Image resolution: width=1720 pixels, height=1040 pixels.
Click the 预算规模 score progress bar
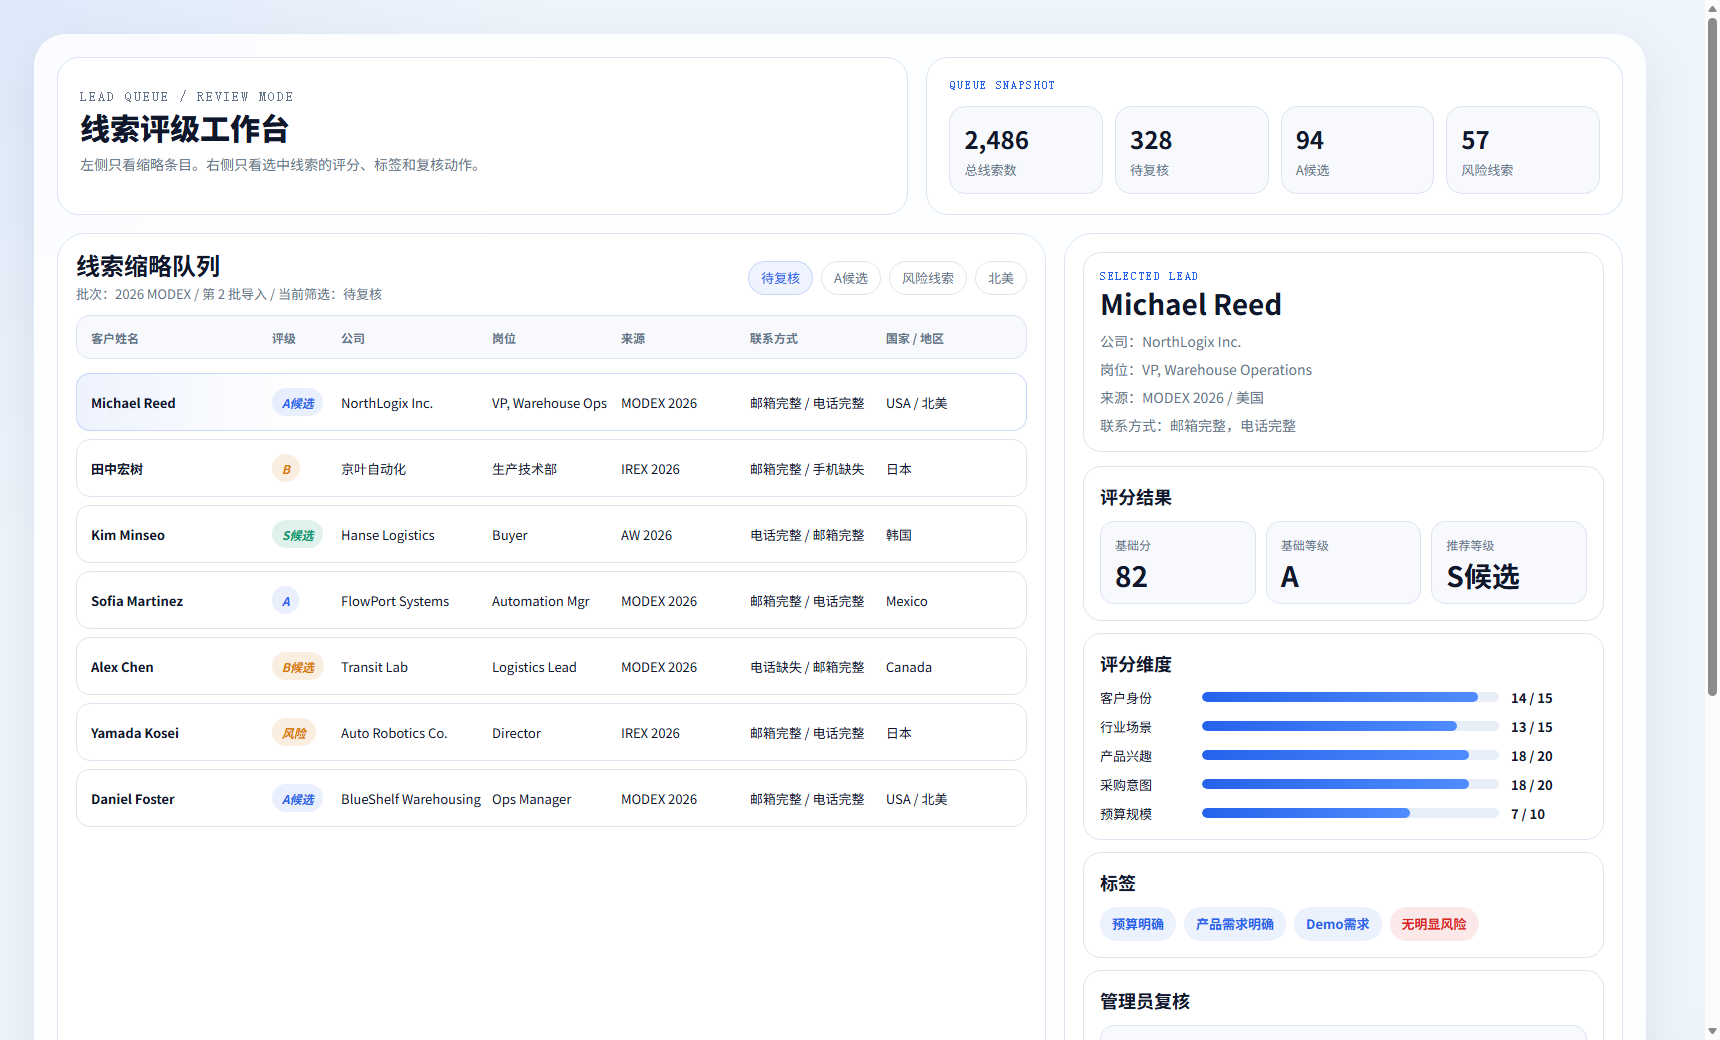[1350, 813]
